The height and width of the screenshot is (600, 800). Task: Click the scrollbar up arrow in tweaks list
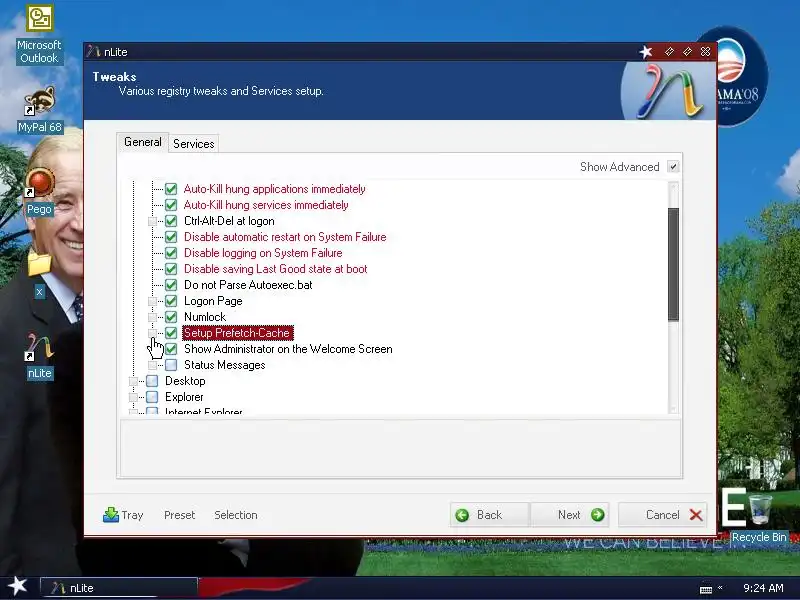[673, 188]
